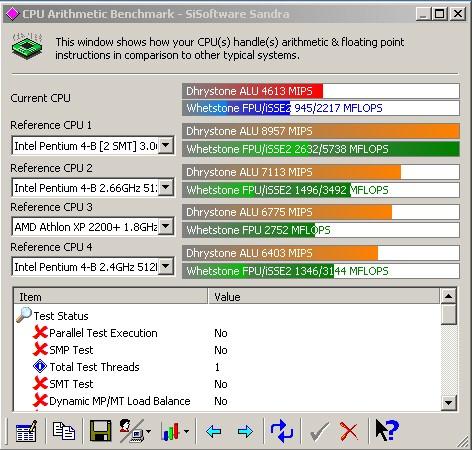Activate the context help pointer icon
This screenshot has height=450, width=472.
tap(387, 431)
